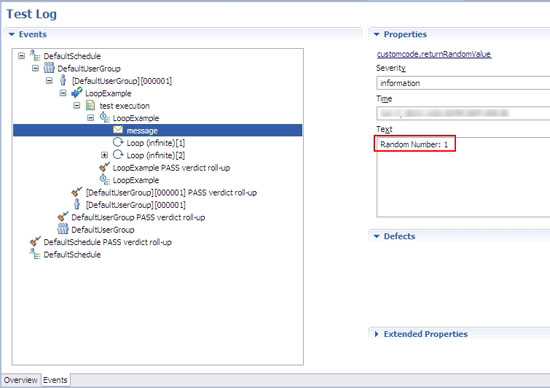Click the clock icon of the expanded LoopExample node
Image resolution: width=550 pixels, height=388 pixels.
[x=105, y=118]
